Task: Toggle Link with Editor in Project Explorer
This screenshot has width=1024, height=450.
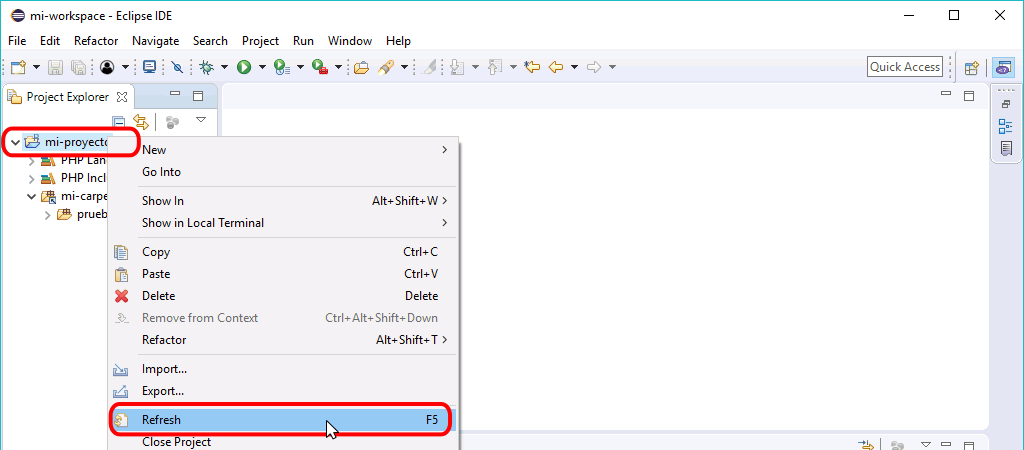Action: click(141, 121)
